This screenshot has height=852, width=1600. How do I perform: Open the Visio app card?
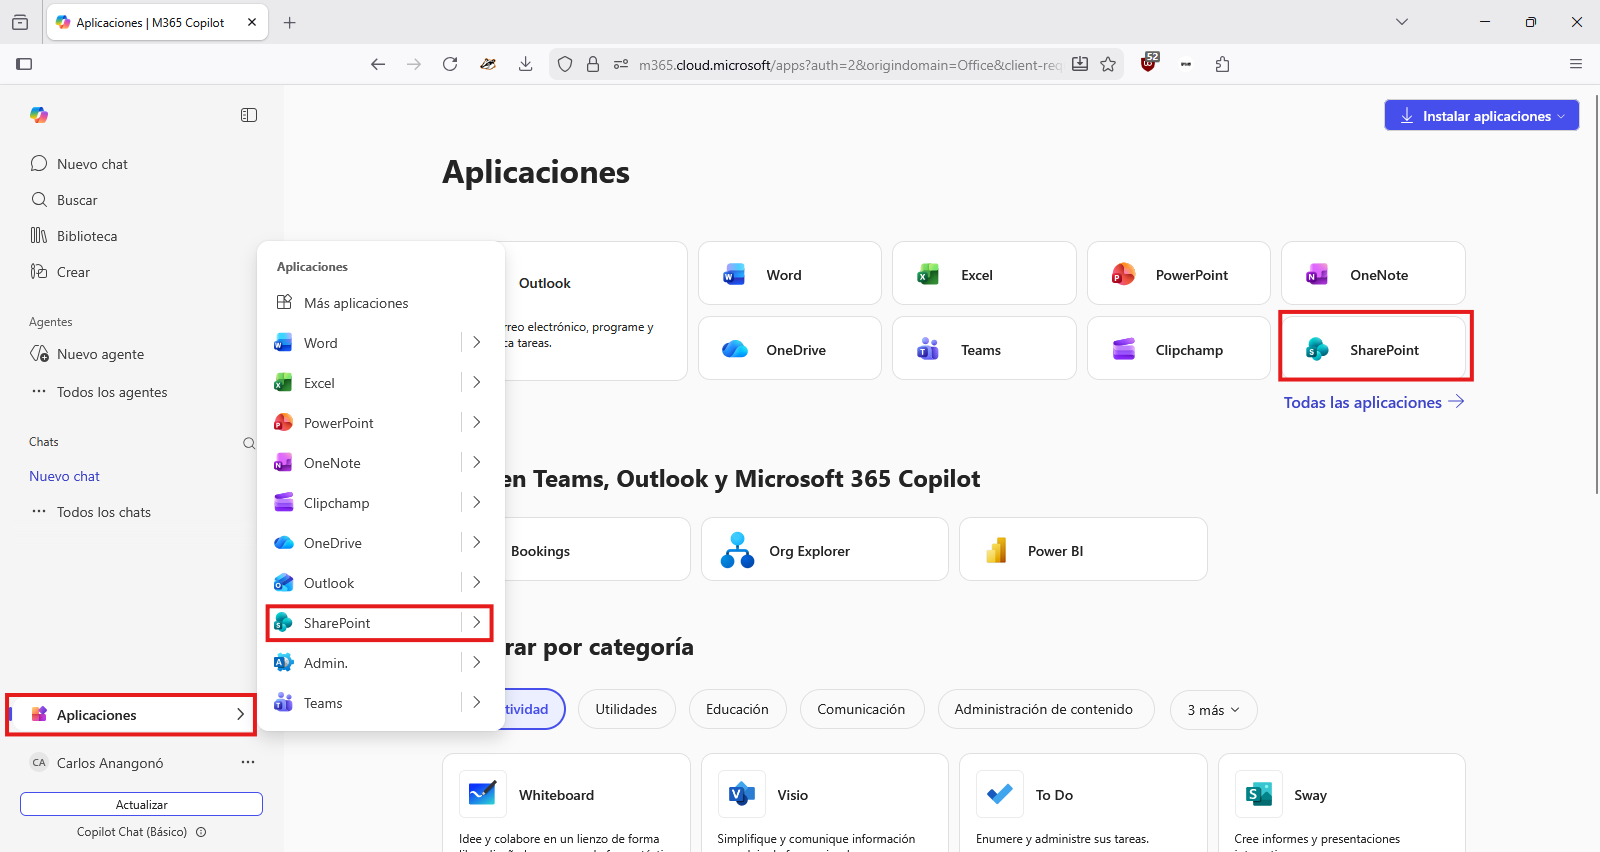tap(825, 803)
